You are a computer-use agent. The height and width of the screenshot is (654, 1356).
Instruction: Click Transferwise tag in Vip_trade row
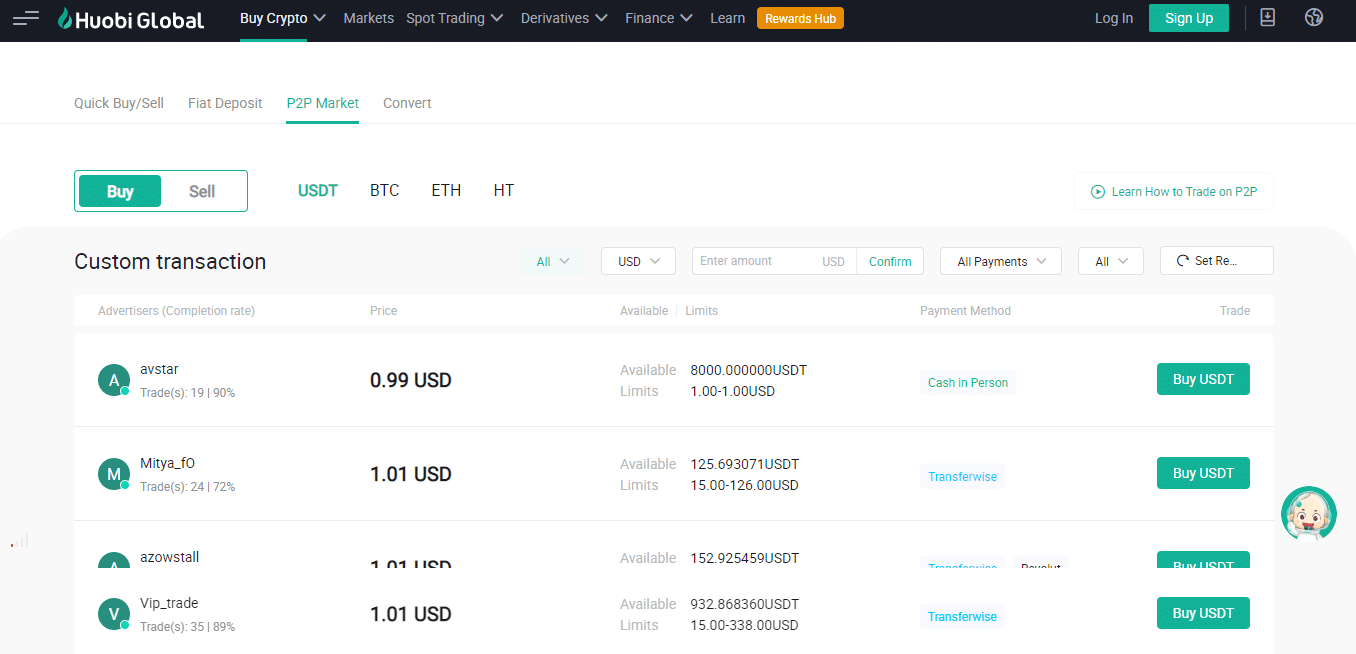click(962, 616)
